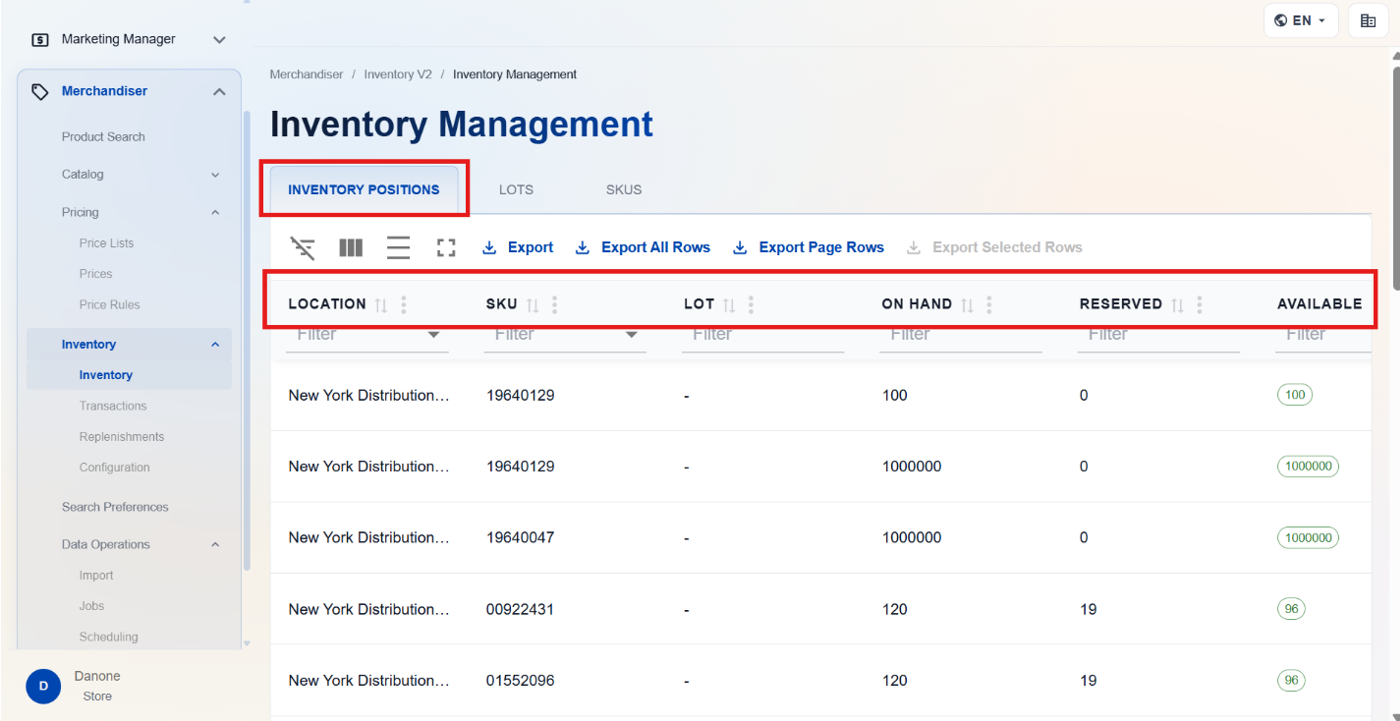Click the AVAILABLE column header
This screenshot has height=721, width=1400.
pos(1319,304)
